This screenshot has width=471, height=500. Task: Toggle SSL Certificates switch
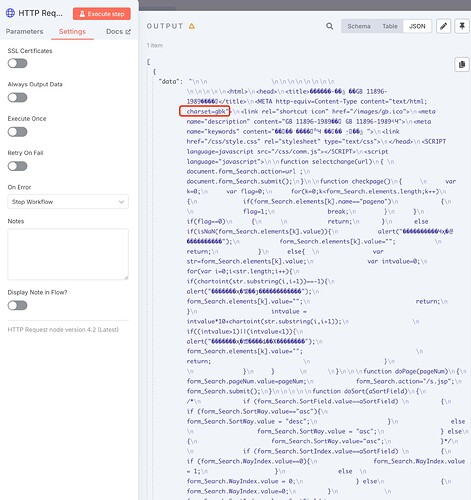(x=17, y=63)
